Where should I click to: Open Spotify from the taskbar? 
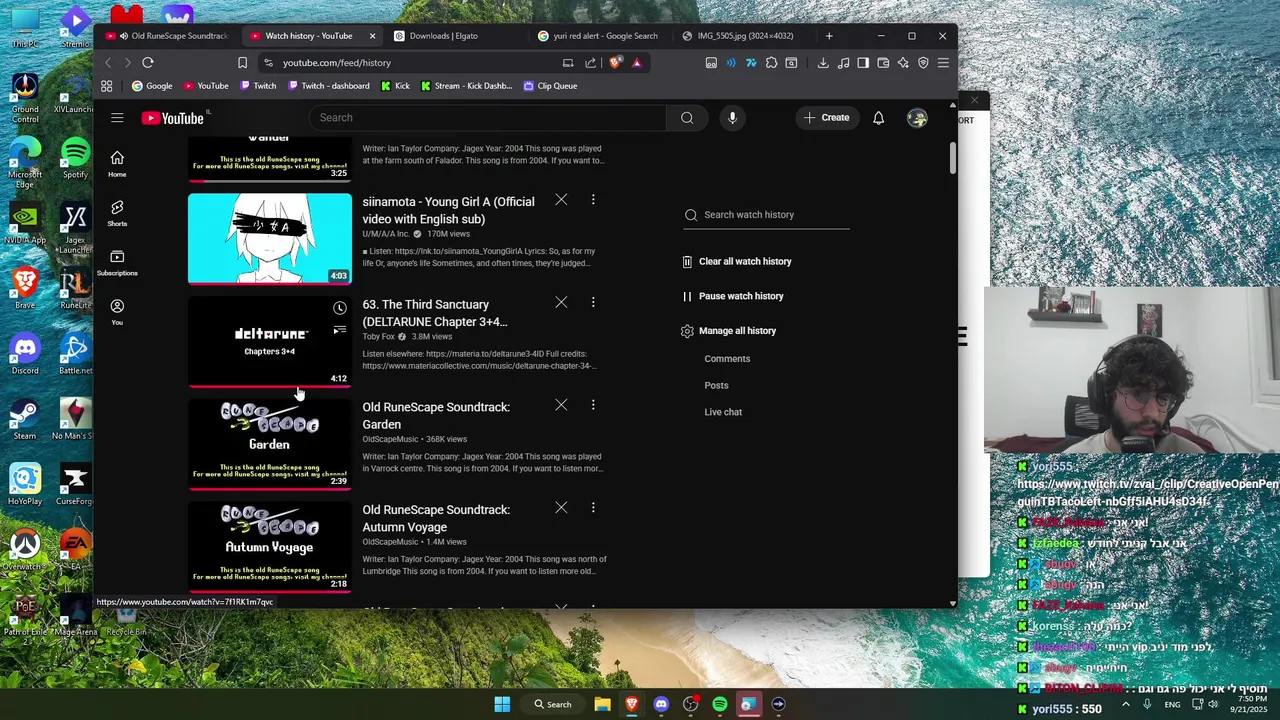tap(720, 704)
